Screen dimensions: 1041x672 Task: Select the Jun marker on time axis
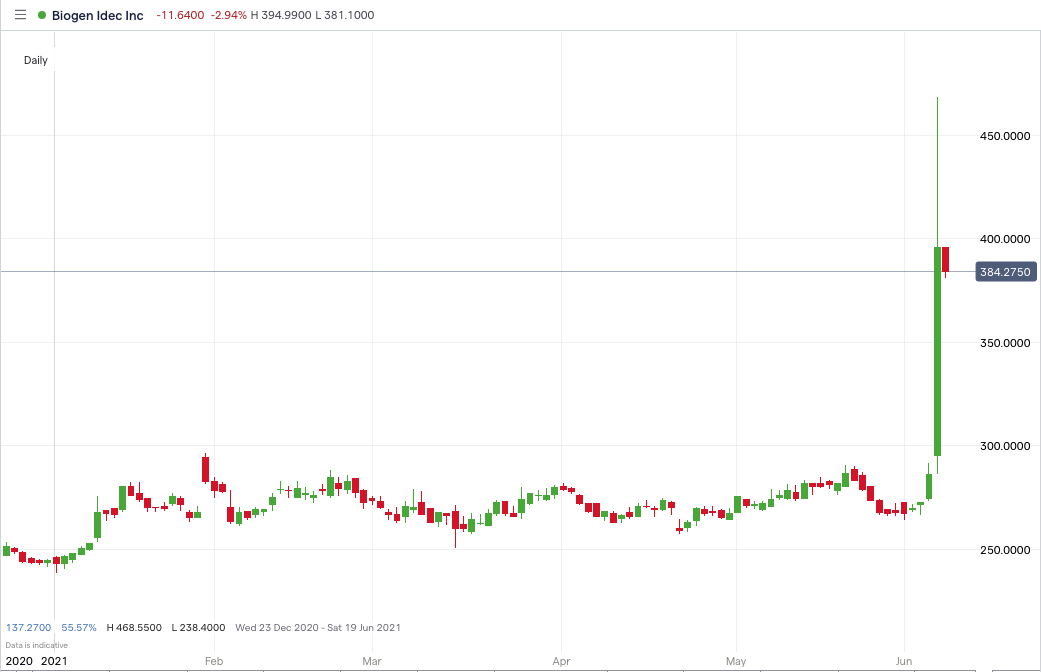(x=904, y=661)
